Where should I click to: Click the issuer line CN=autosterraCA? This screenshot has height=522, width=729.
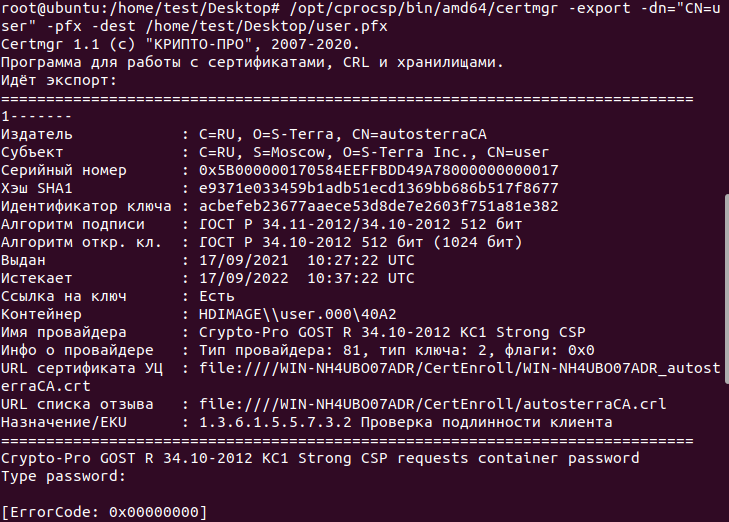pos(343,134)
